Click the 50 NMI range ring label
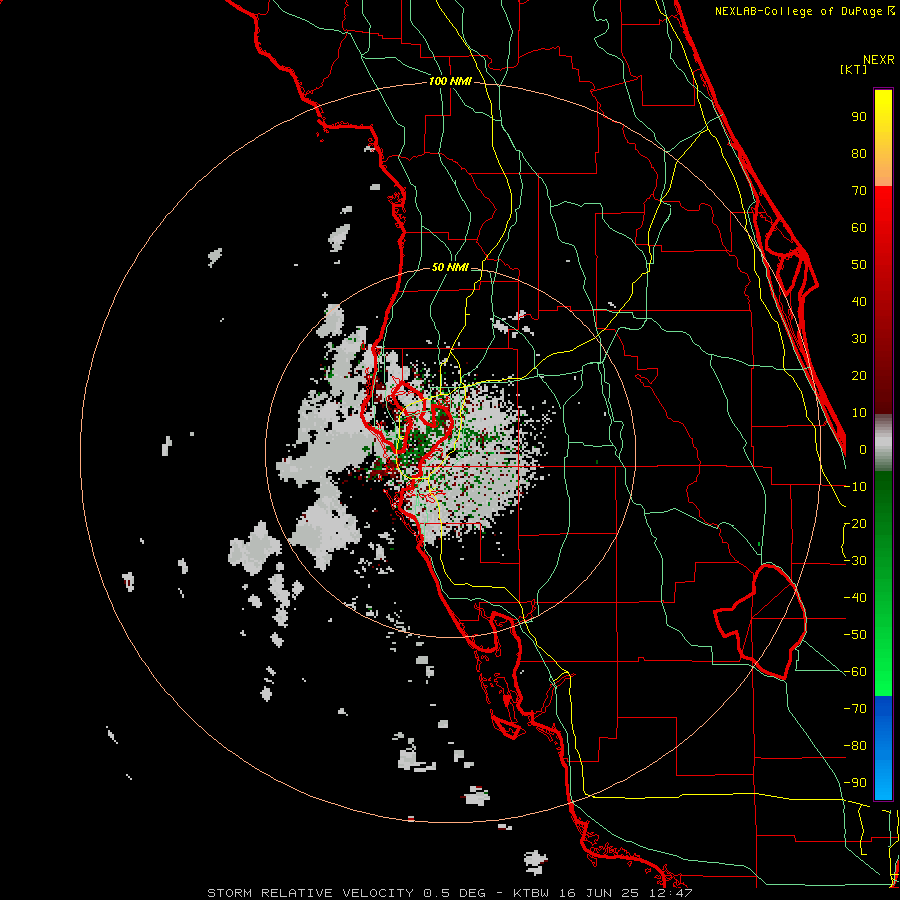Image resolution: width=900 pixels, height=900 pixels. point(450,267)
